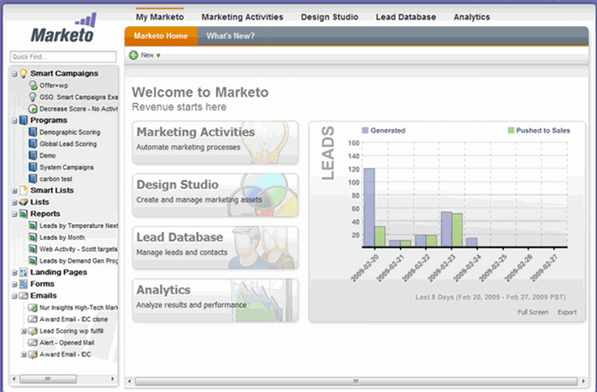
Task: Click the Decrease Score campaign icon
Action: point(33,109)
